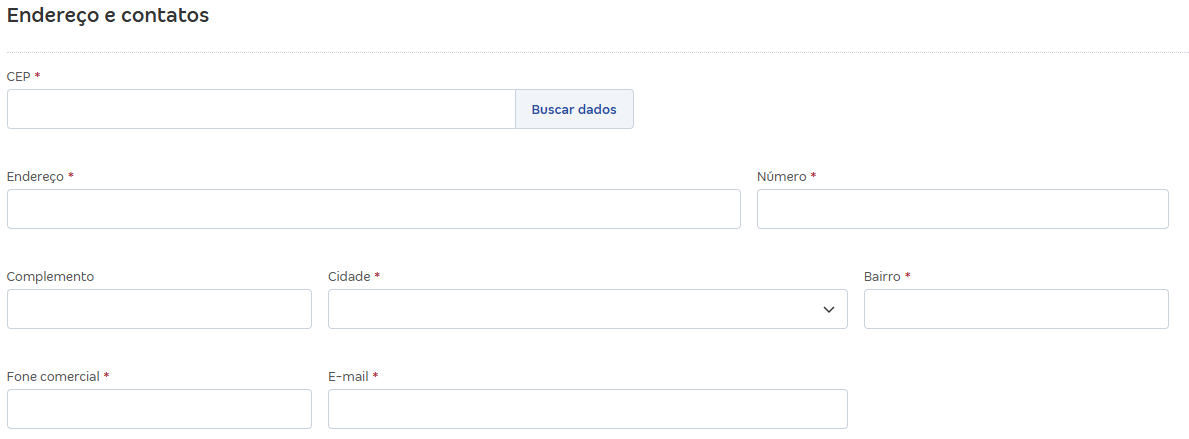Click the Fone comercial label

click(x=53, y=376)
